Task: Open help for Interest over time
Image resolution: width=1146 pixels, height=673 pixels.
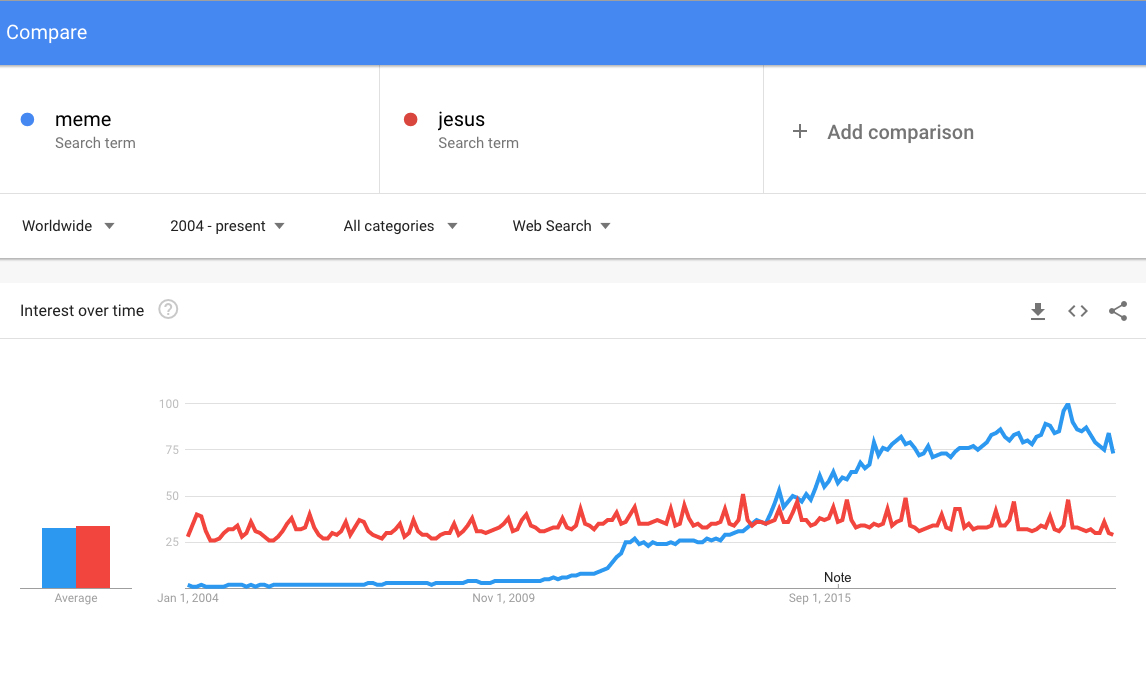Action: tap(168, 310)
